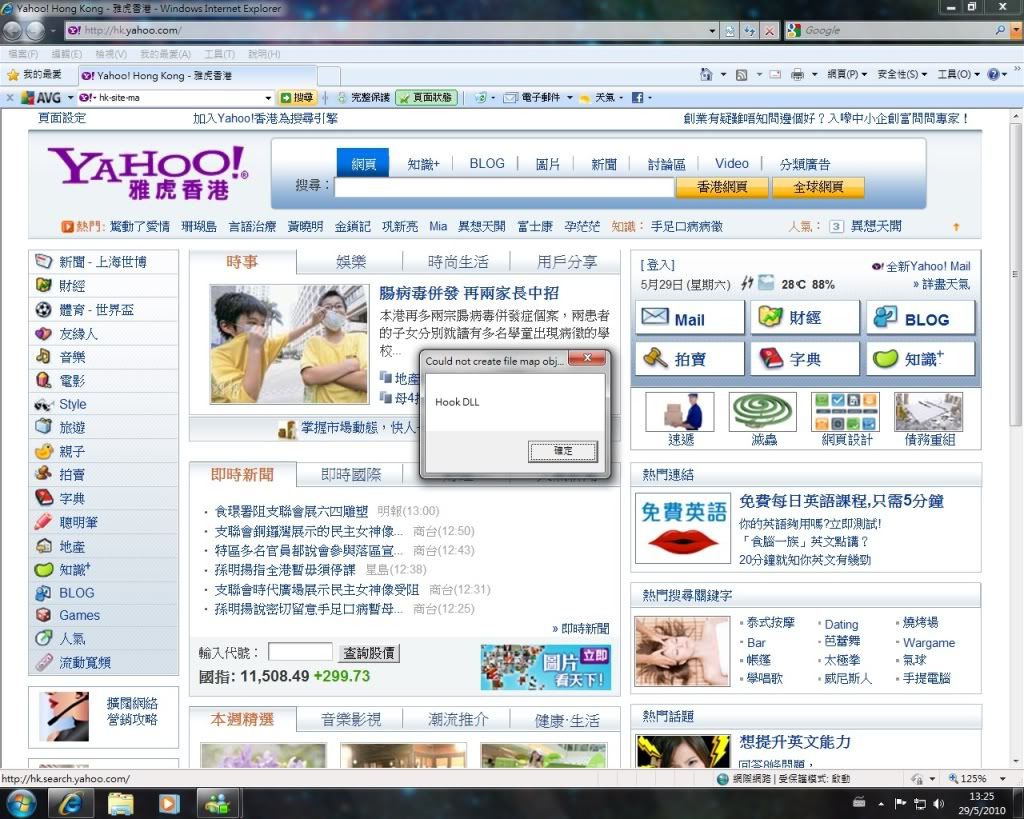This screenshot has width=1024, height=819.
Task: Click the stock code 輸入代號 input field
Action: (300, 652)
